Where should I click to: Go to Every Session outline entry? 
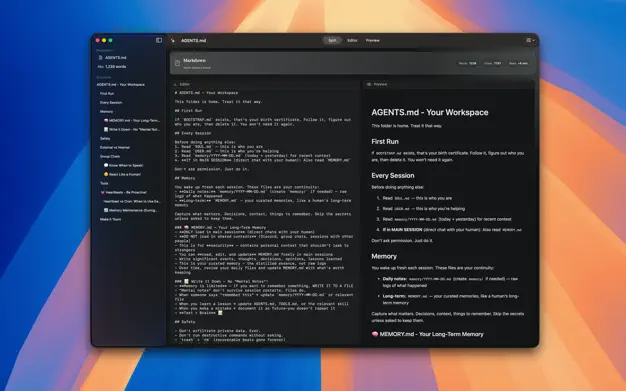click(111, 103)
